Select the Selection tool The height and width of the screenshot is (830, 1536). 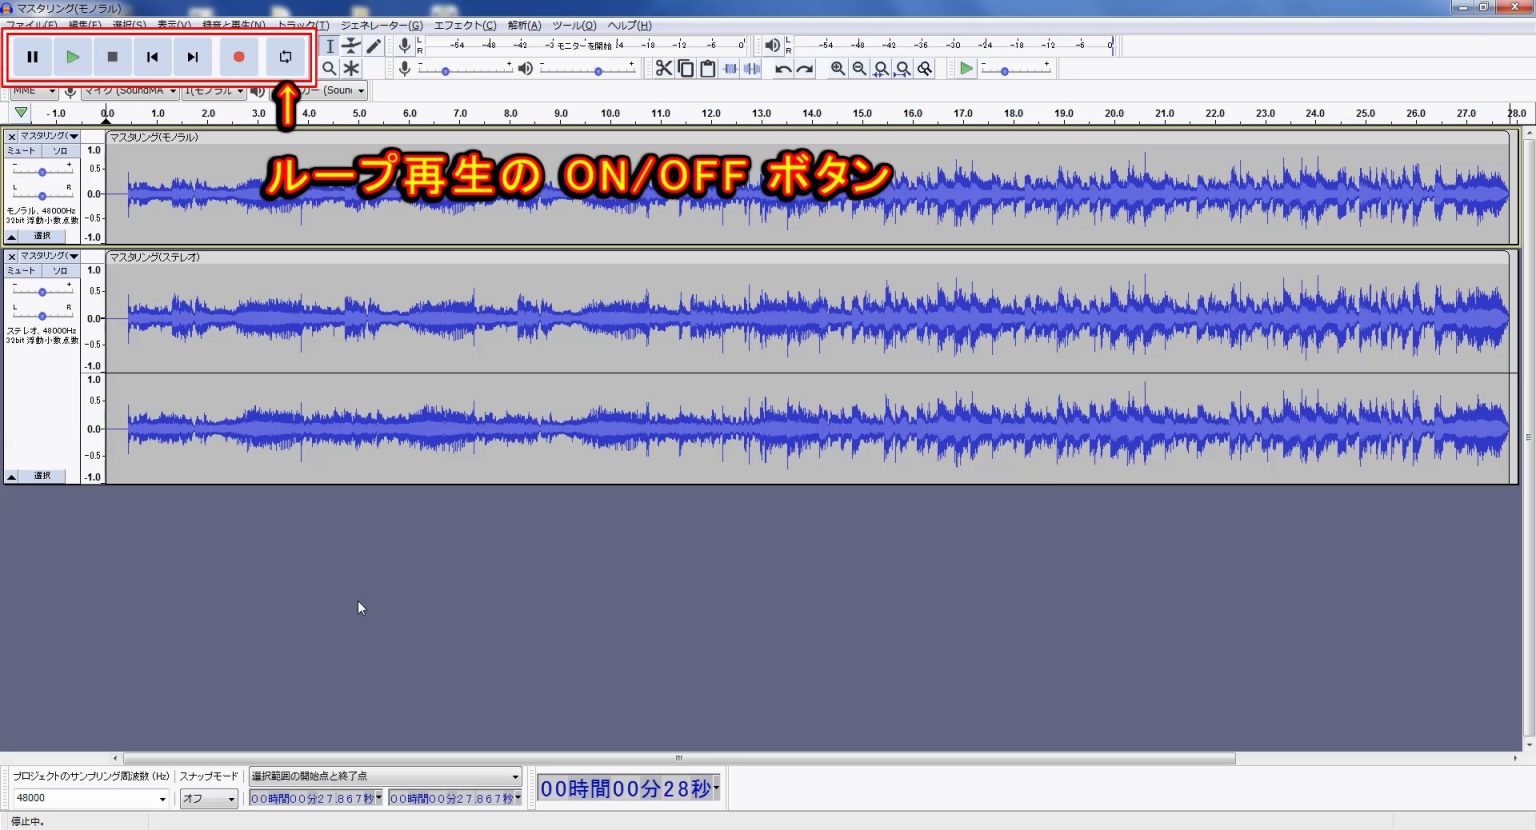click(x=329, y=45)
